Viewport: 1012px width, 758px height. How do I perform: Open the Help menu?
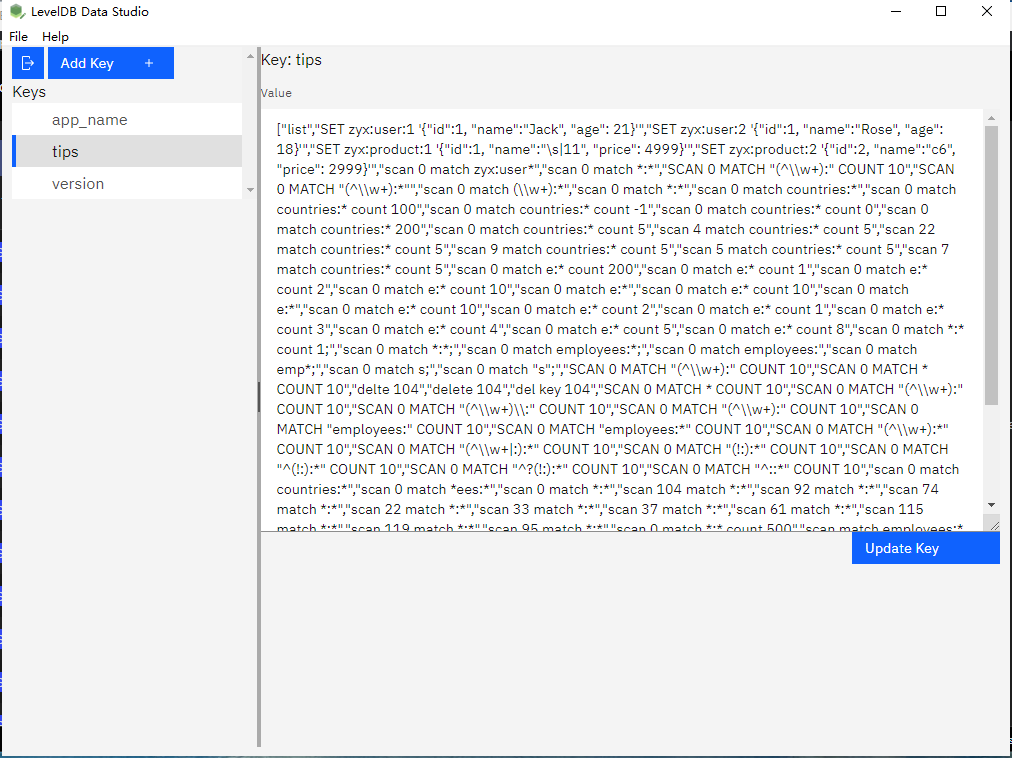[56, 36]
